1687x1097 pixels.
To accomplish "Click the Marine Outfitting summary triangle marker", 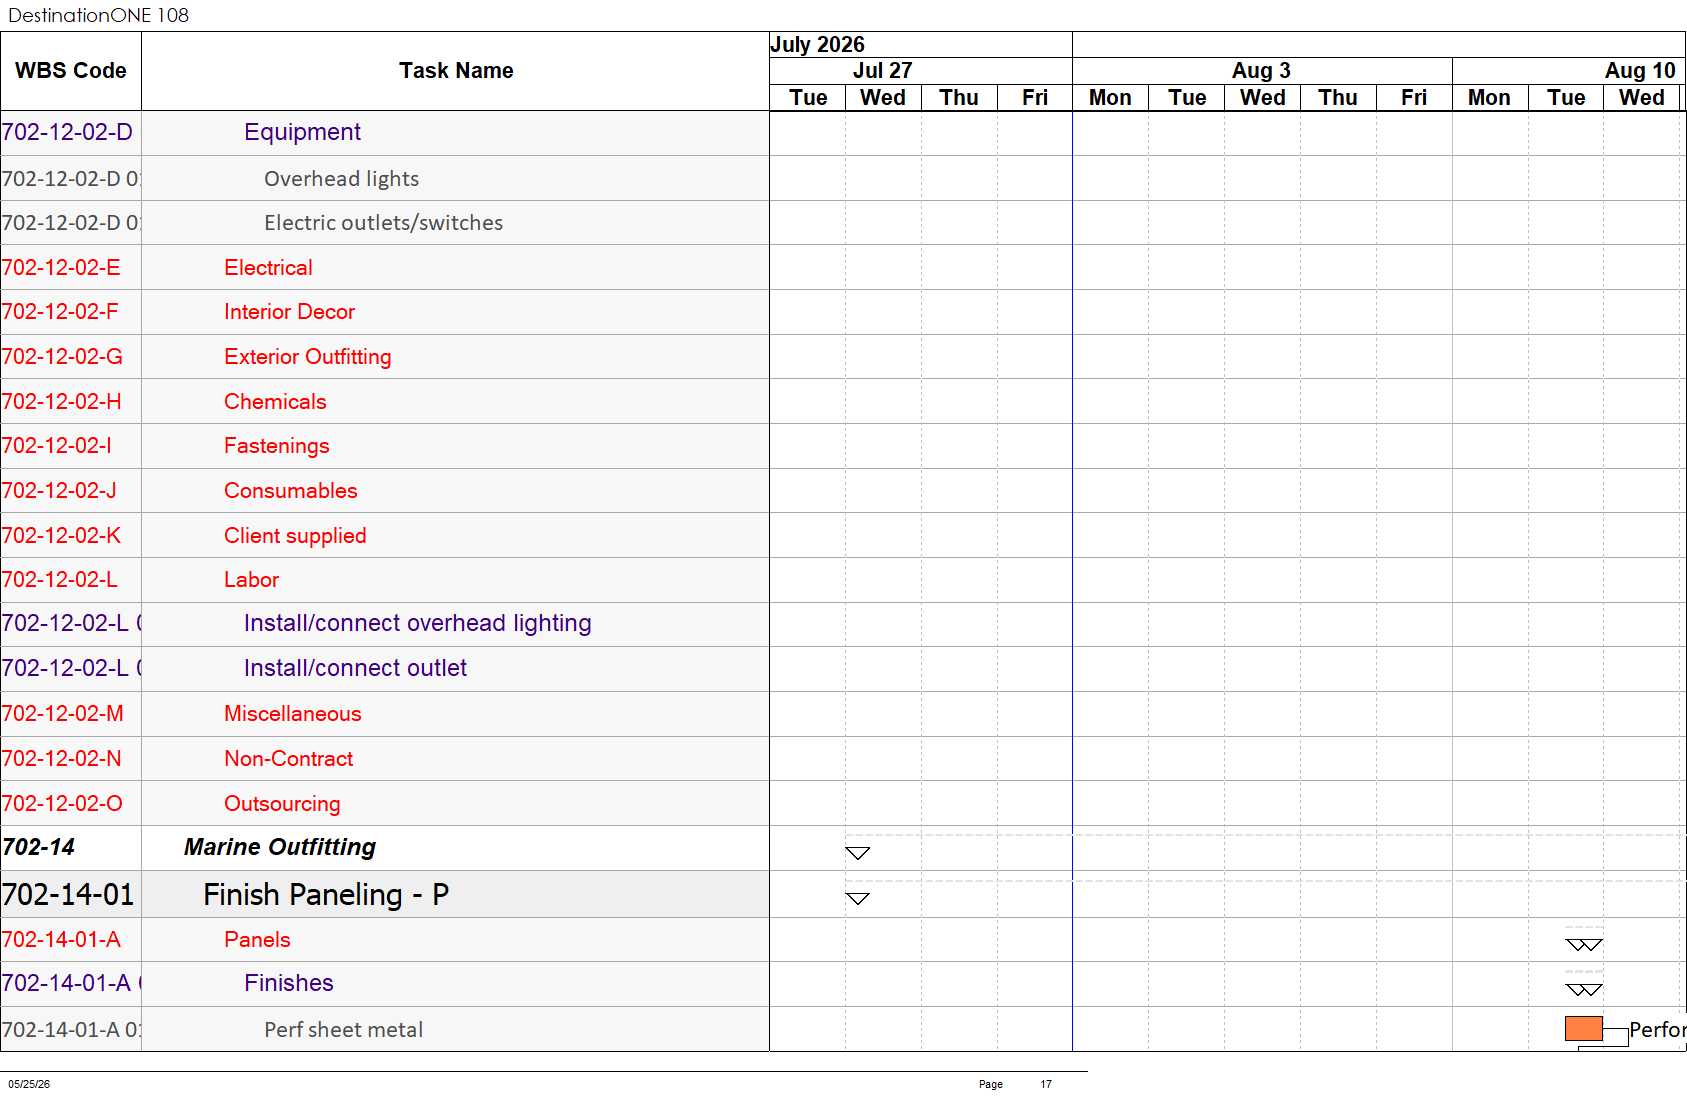I will coord(858,853).
